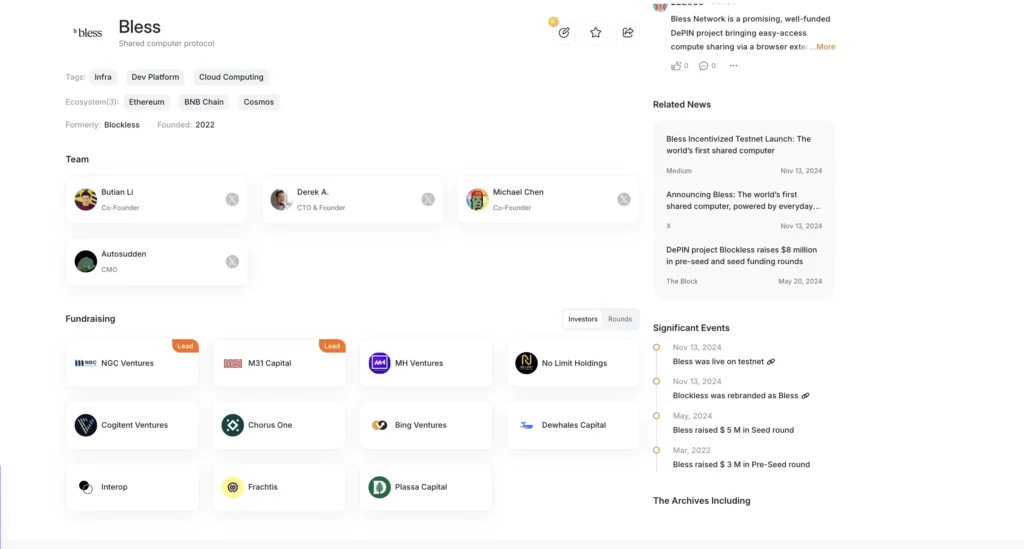
Task: Select the Dev Platform tag
Action: [155, 77]
